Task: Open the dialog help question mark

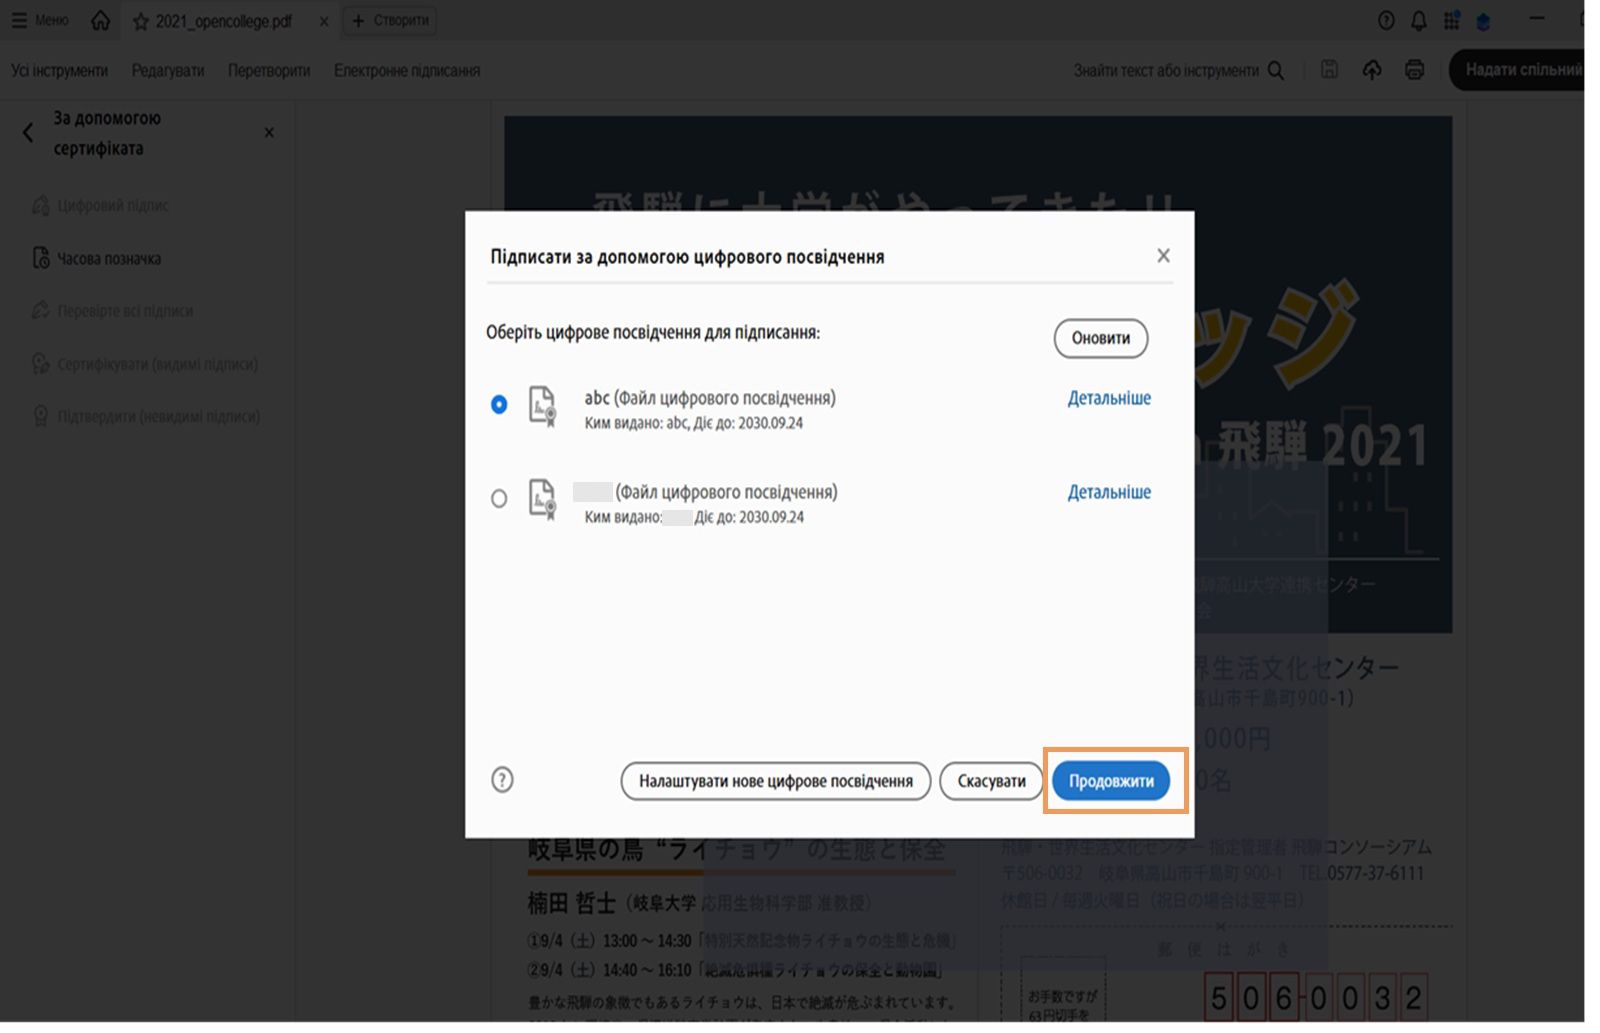Action: pyautogui.click(x=502, y=780)
